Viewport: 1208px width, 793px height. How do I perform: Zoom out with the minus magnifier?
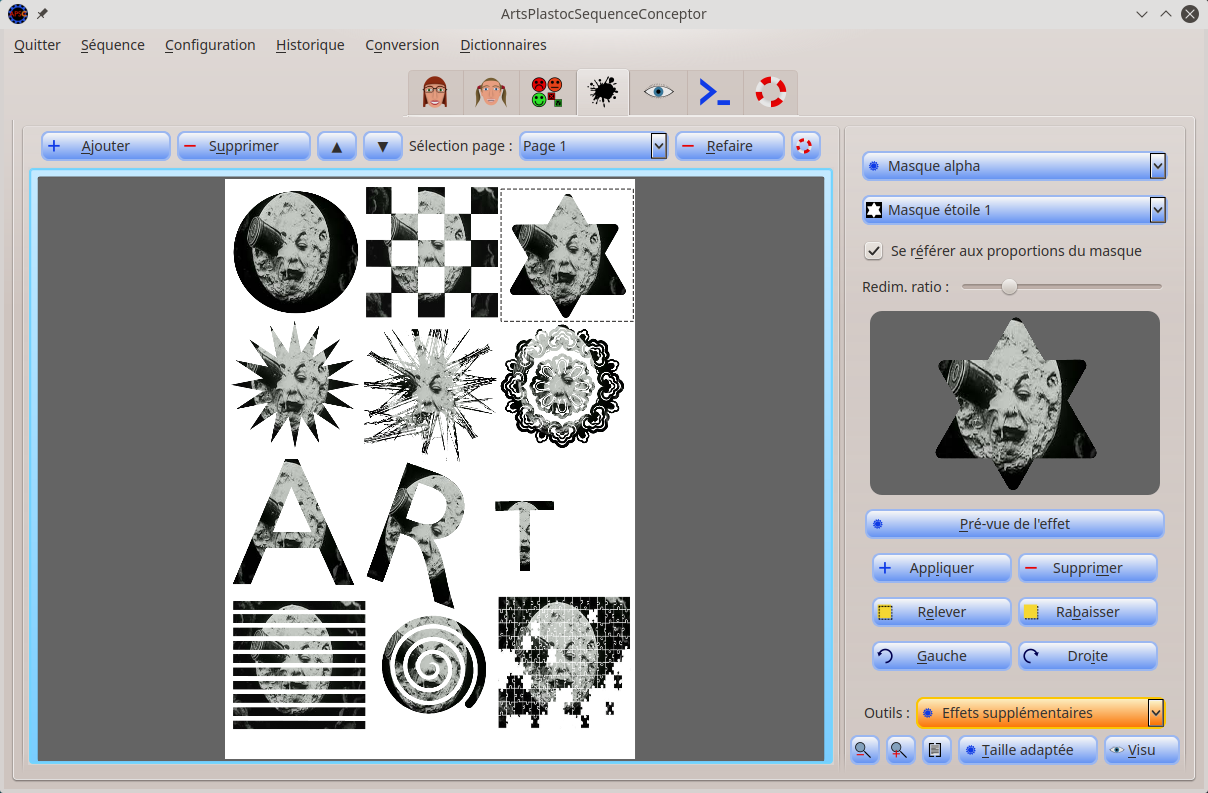(x=865, y=750)
